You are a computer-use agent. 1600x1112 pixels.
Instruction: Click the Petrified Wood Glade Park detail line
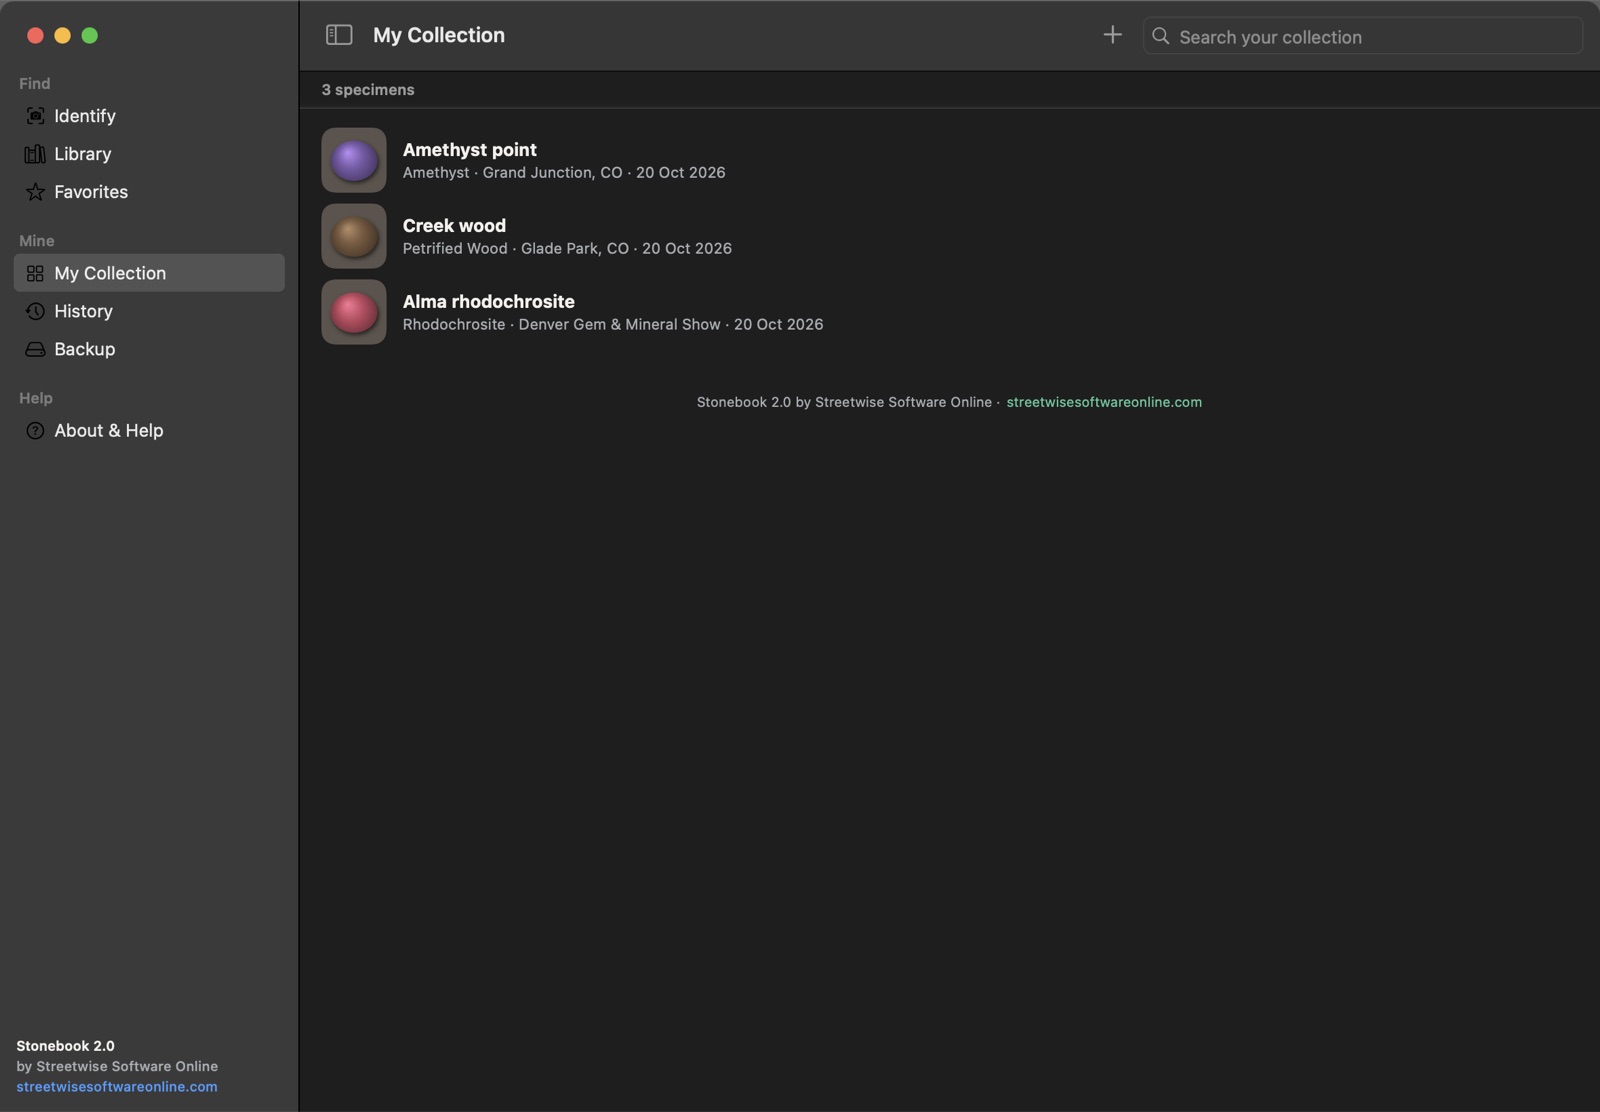567,249
